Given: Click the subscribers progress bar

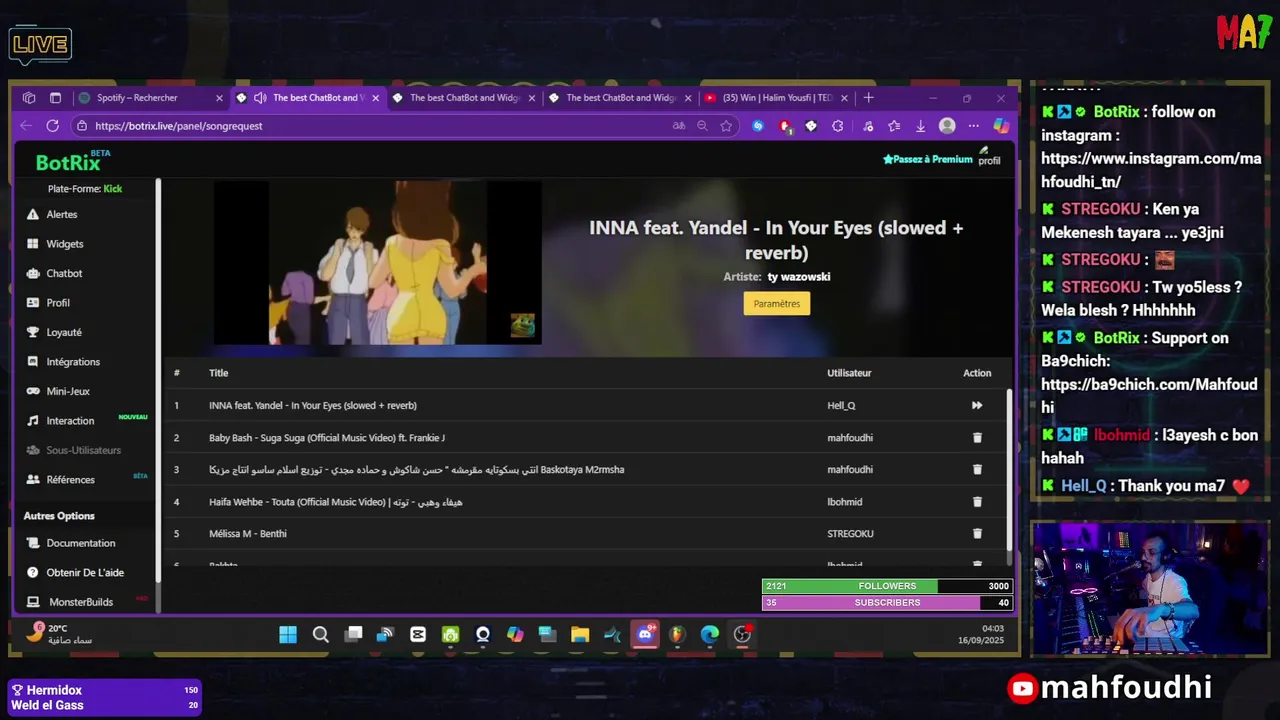Looking at the screenshot, I should [x=887, y=603].
